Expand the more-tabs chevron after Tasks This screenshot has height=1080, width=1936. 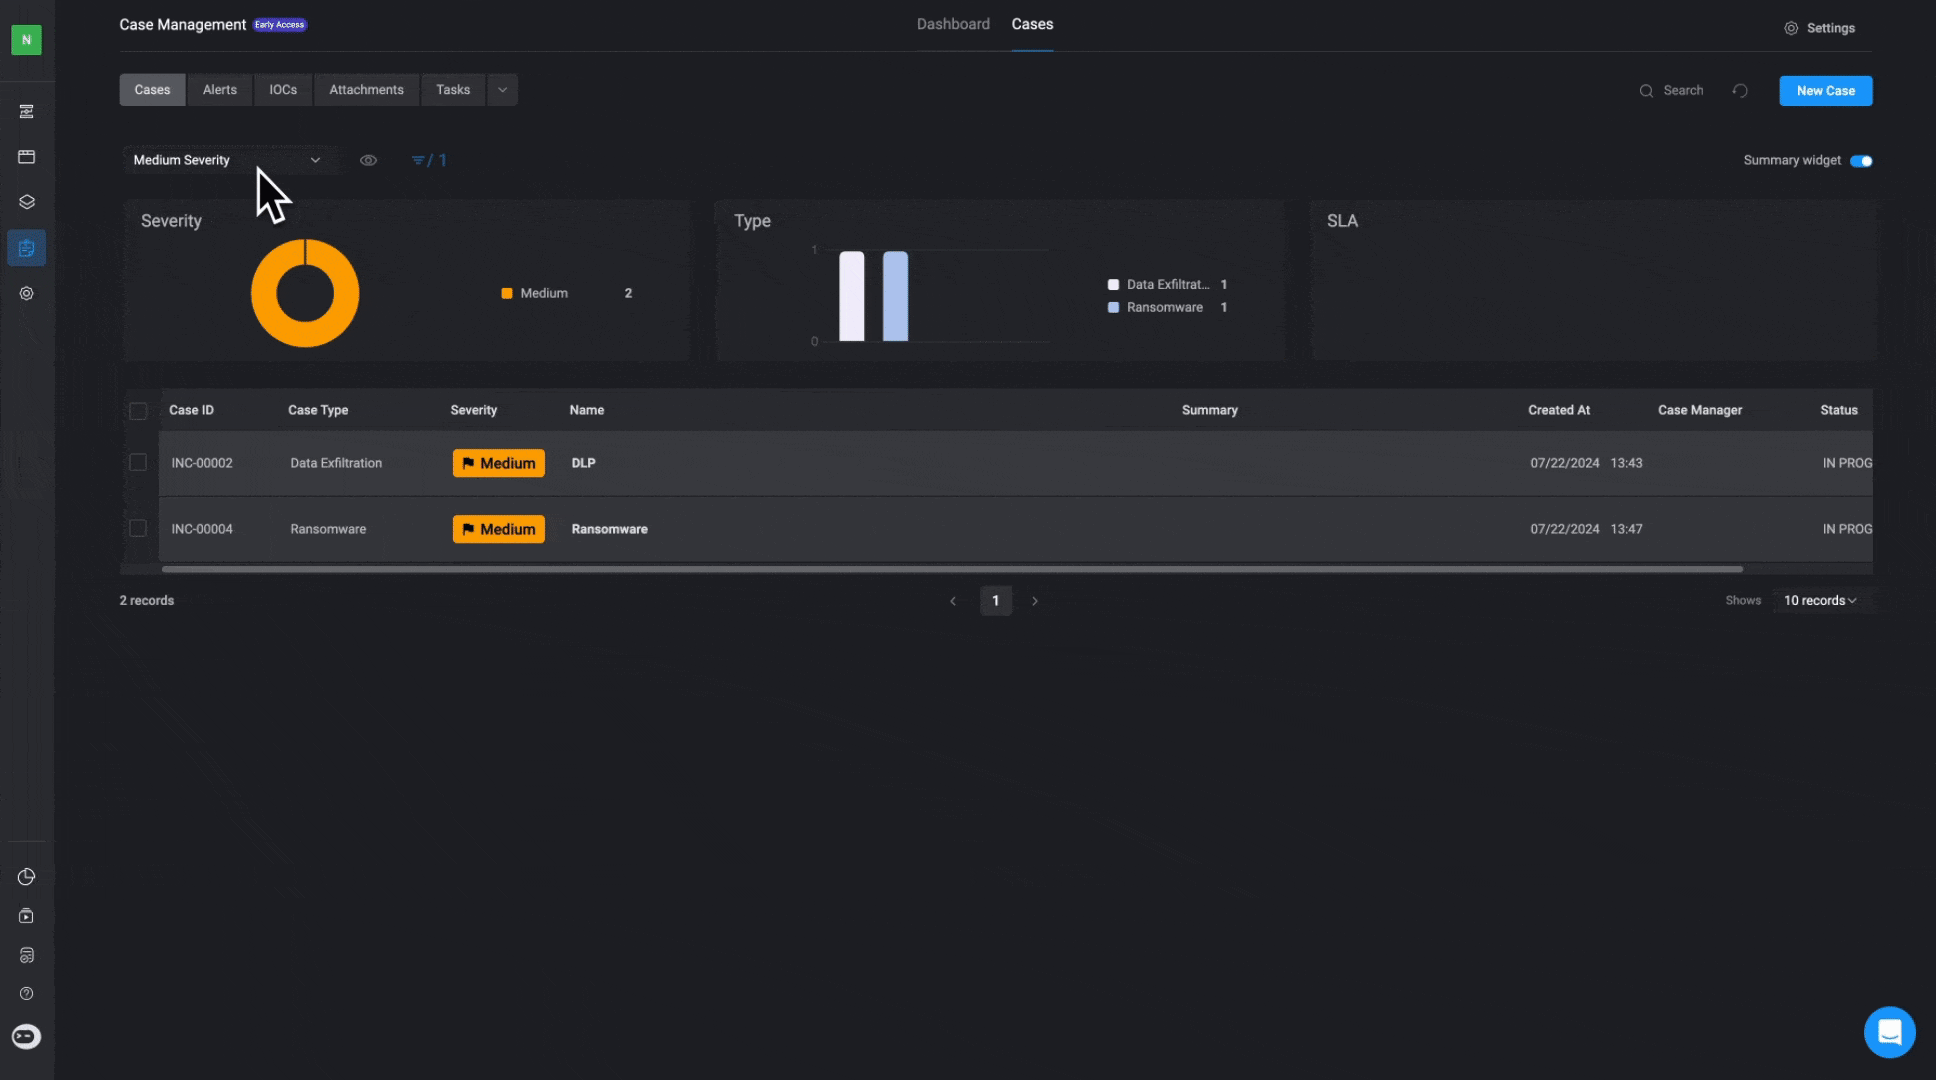(x=503, y=90)
